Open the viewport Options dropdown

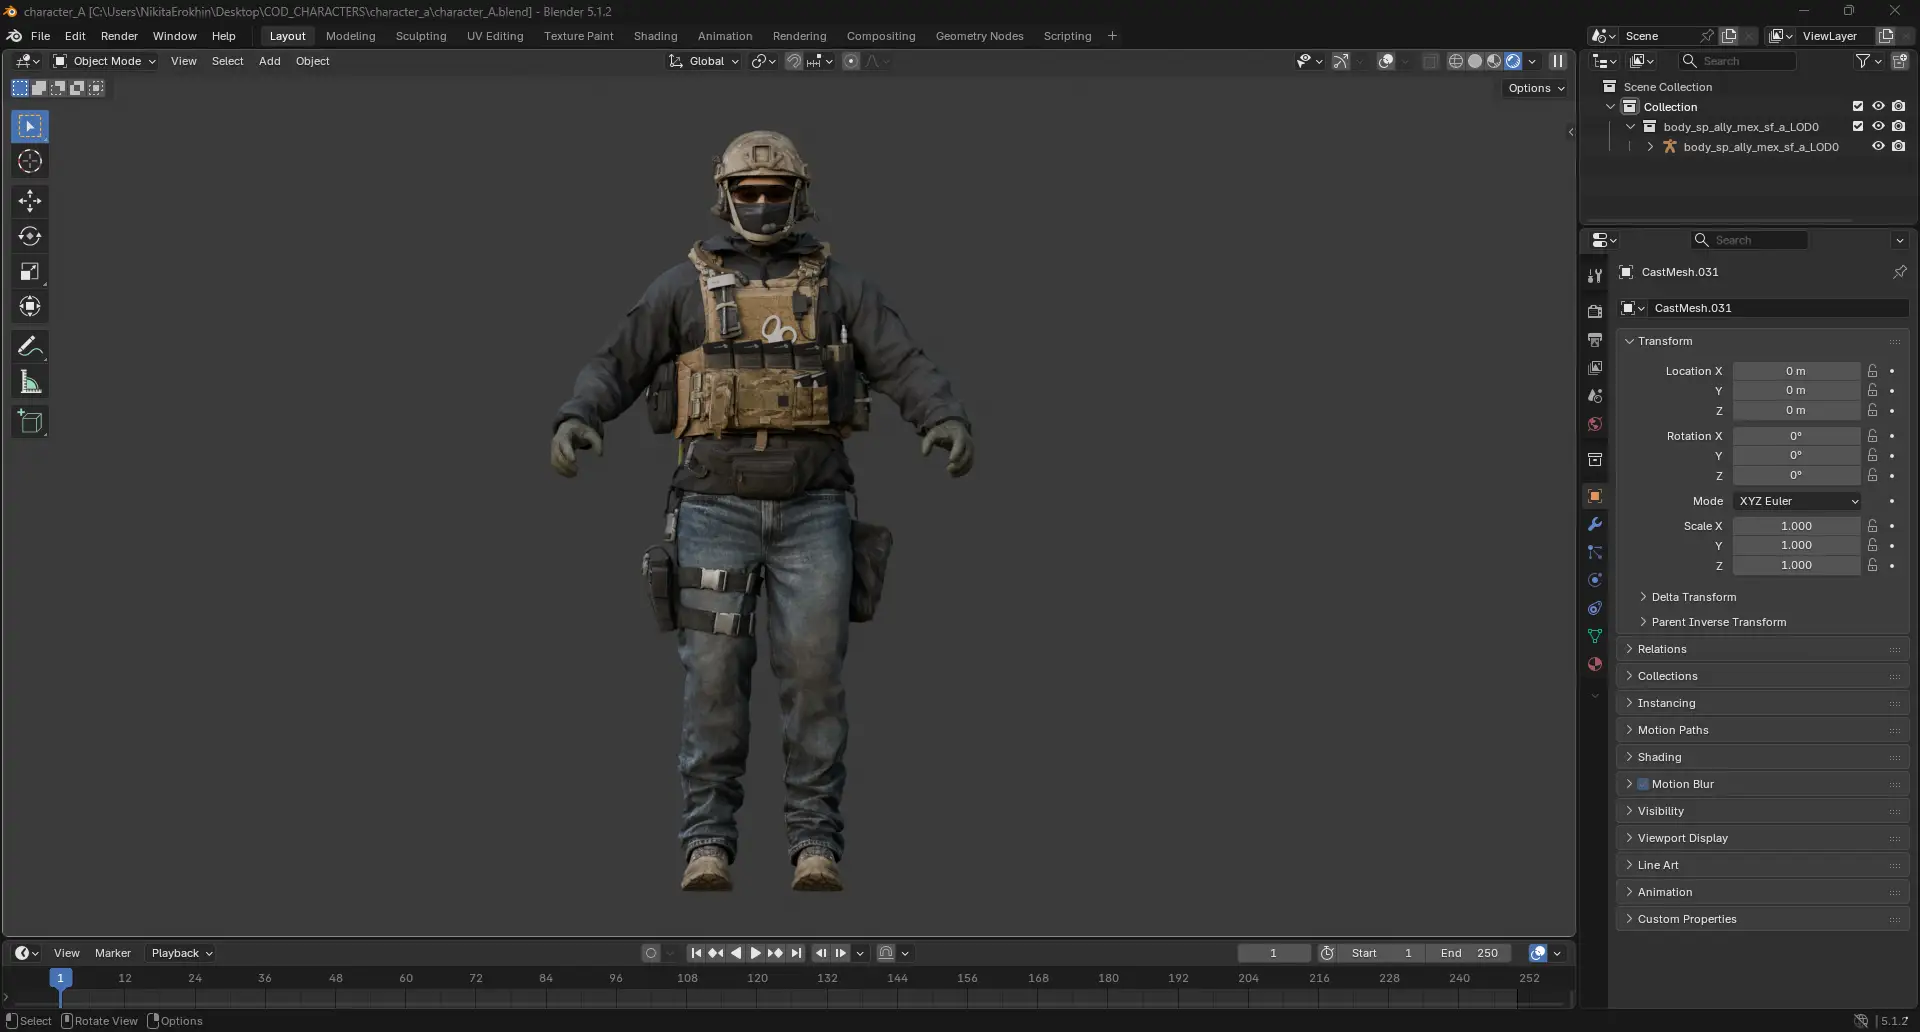click(1536, 88)
